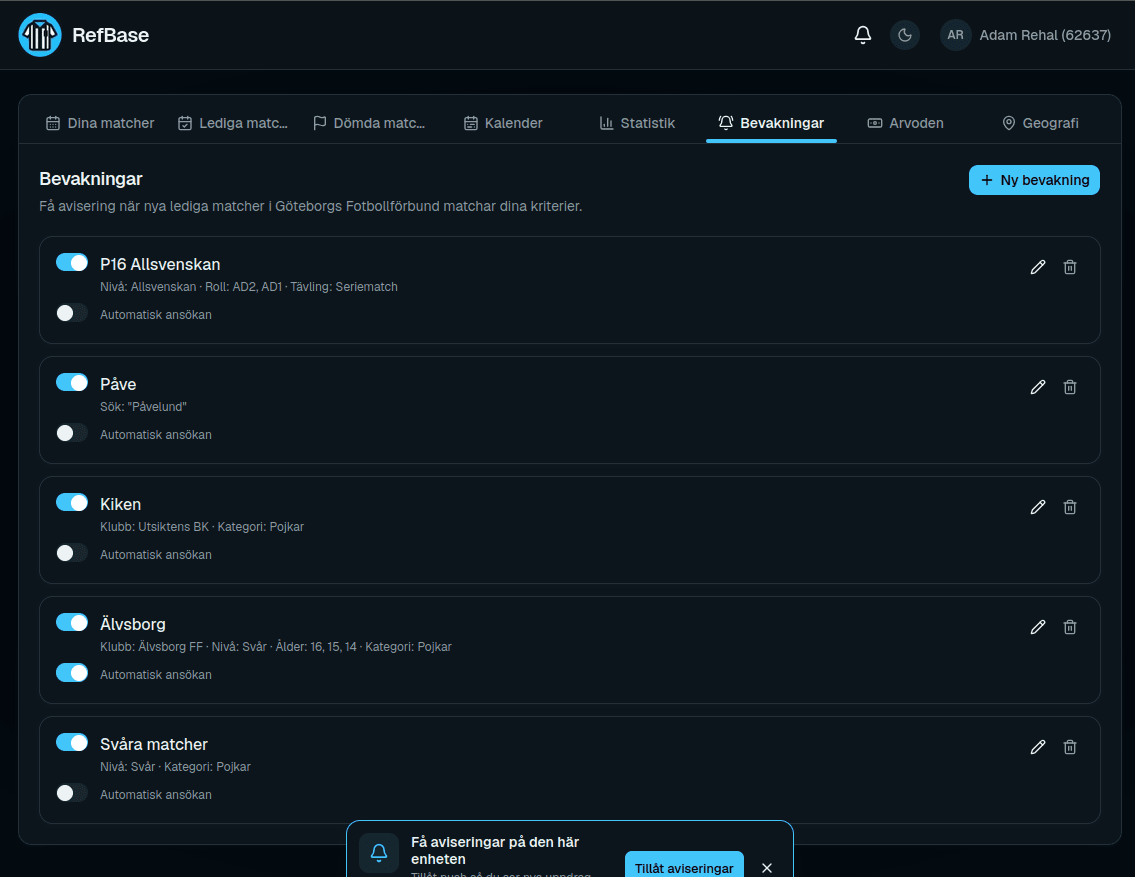Edit the P16 Allsvenskan watch with pencil
The image size is (1135, 877).
[x=1037, y=267]
